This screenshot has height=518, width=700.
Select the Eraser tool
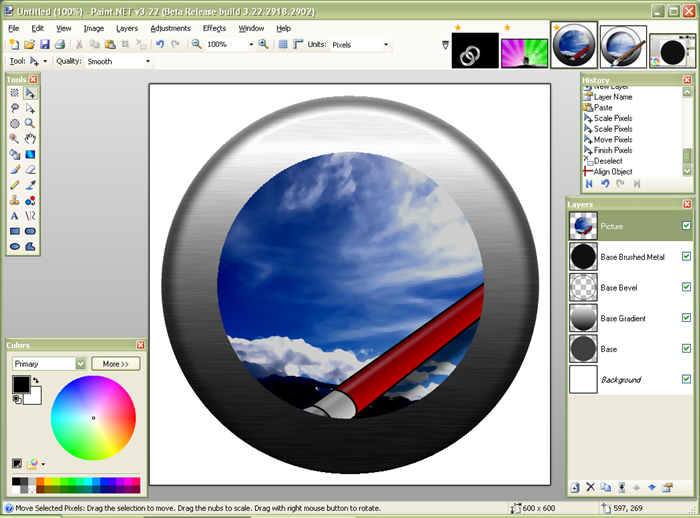click(x=30, y=170)
